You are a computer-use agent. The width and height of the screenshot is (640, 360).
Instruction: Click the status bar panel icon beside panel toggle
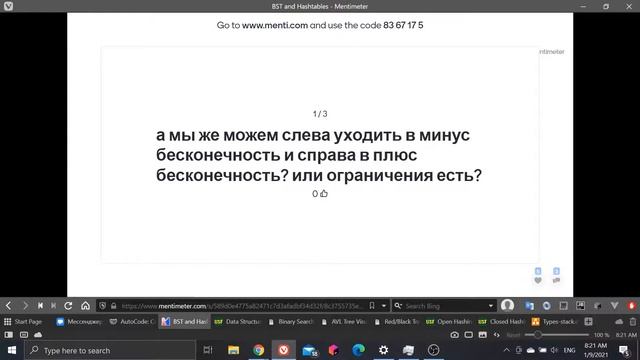pyautogui.click(x=24, y=335)
